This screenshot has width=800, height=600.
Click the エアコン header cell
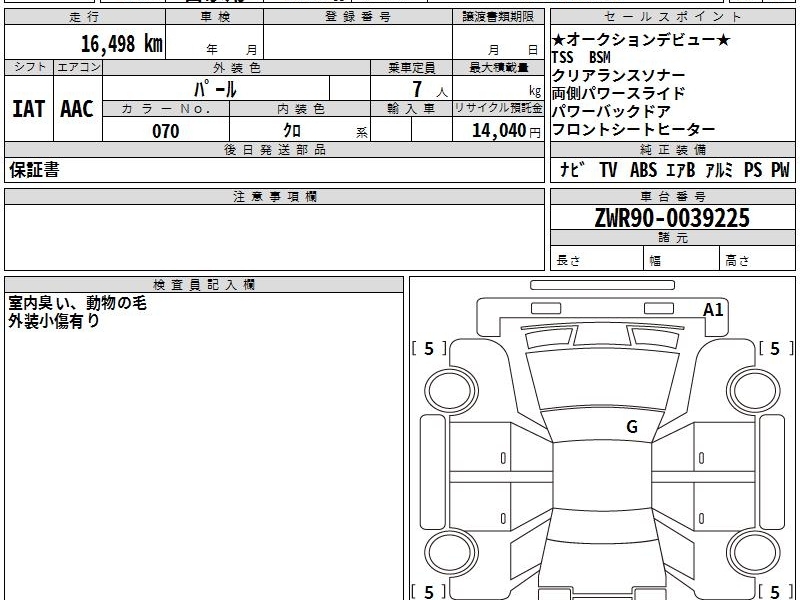(78, 67)
